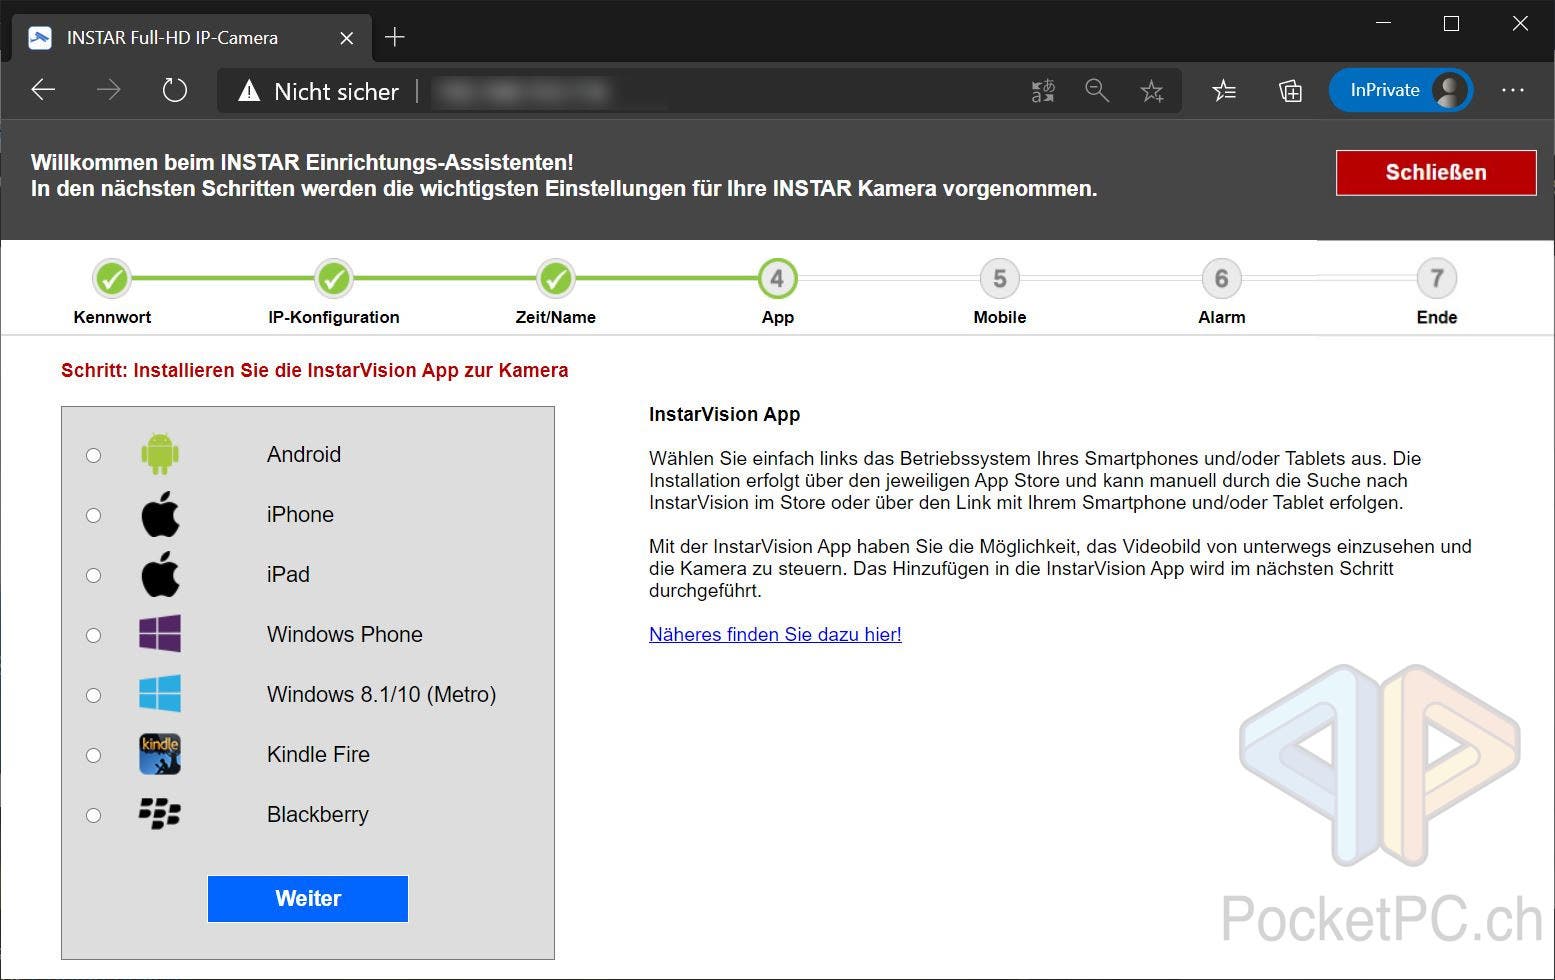Switch to INSTAR Full-HD IP-Camera tab
Viewport: 1555px width, 980px height.
tap(190, 38)
